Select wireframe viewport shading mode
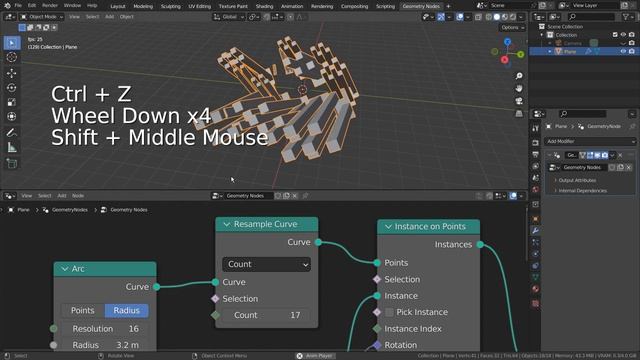Viewport: 640px width, 360px height. [x=489, y=17]
